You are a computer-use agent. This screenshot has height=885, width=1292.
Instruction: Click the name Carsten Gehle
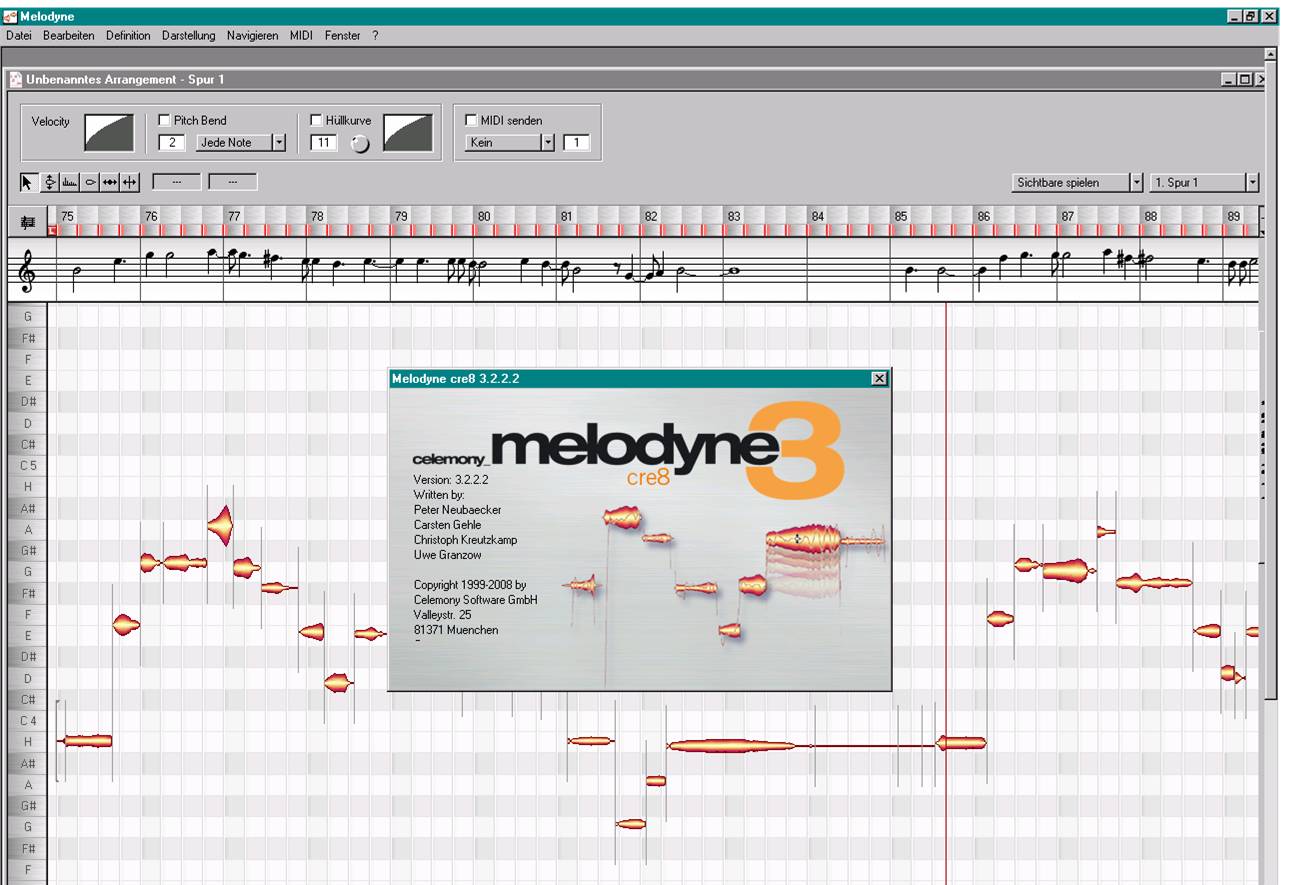point(447,525)
